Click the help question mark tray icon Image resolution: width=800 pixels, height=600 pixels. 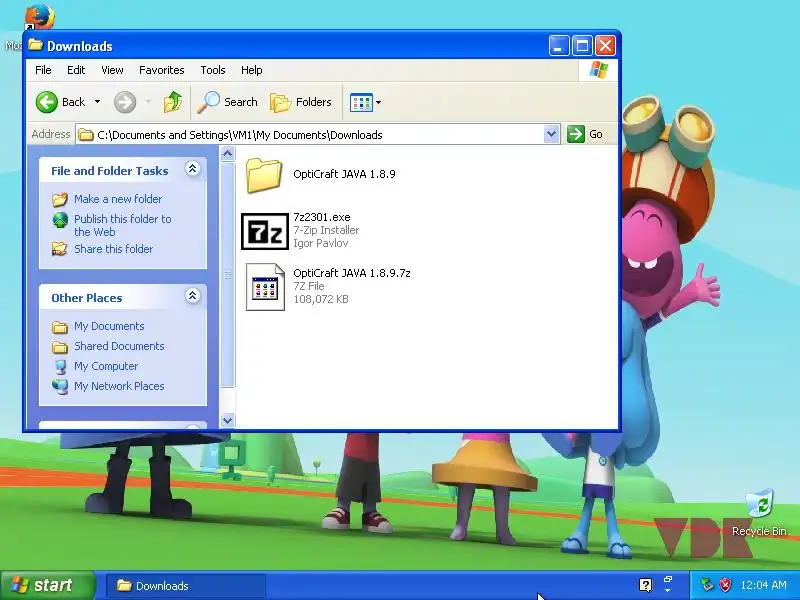click(645, 585)
